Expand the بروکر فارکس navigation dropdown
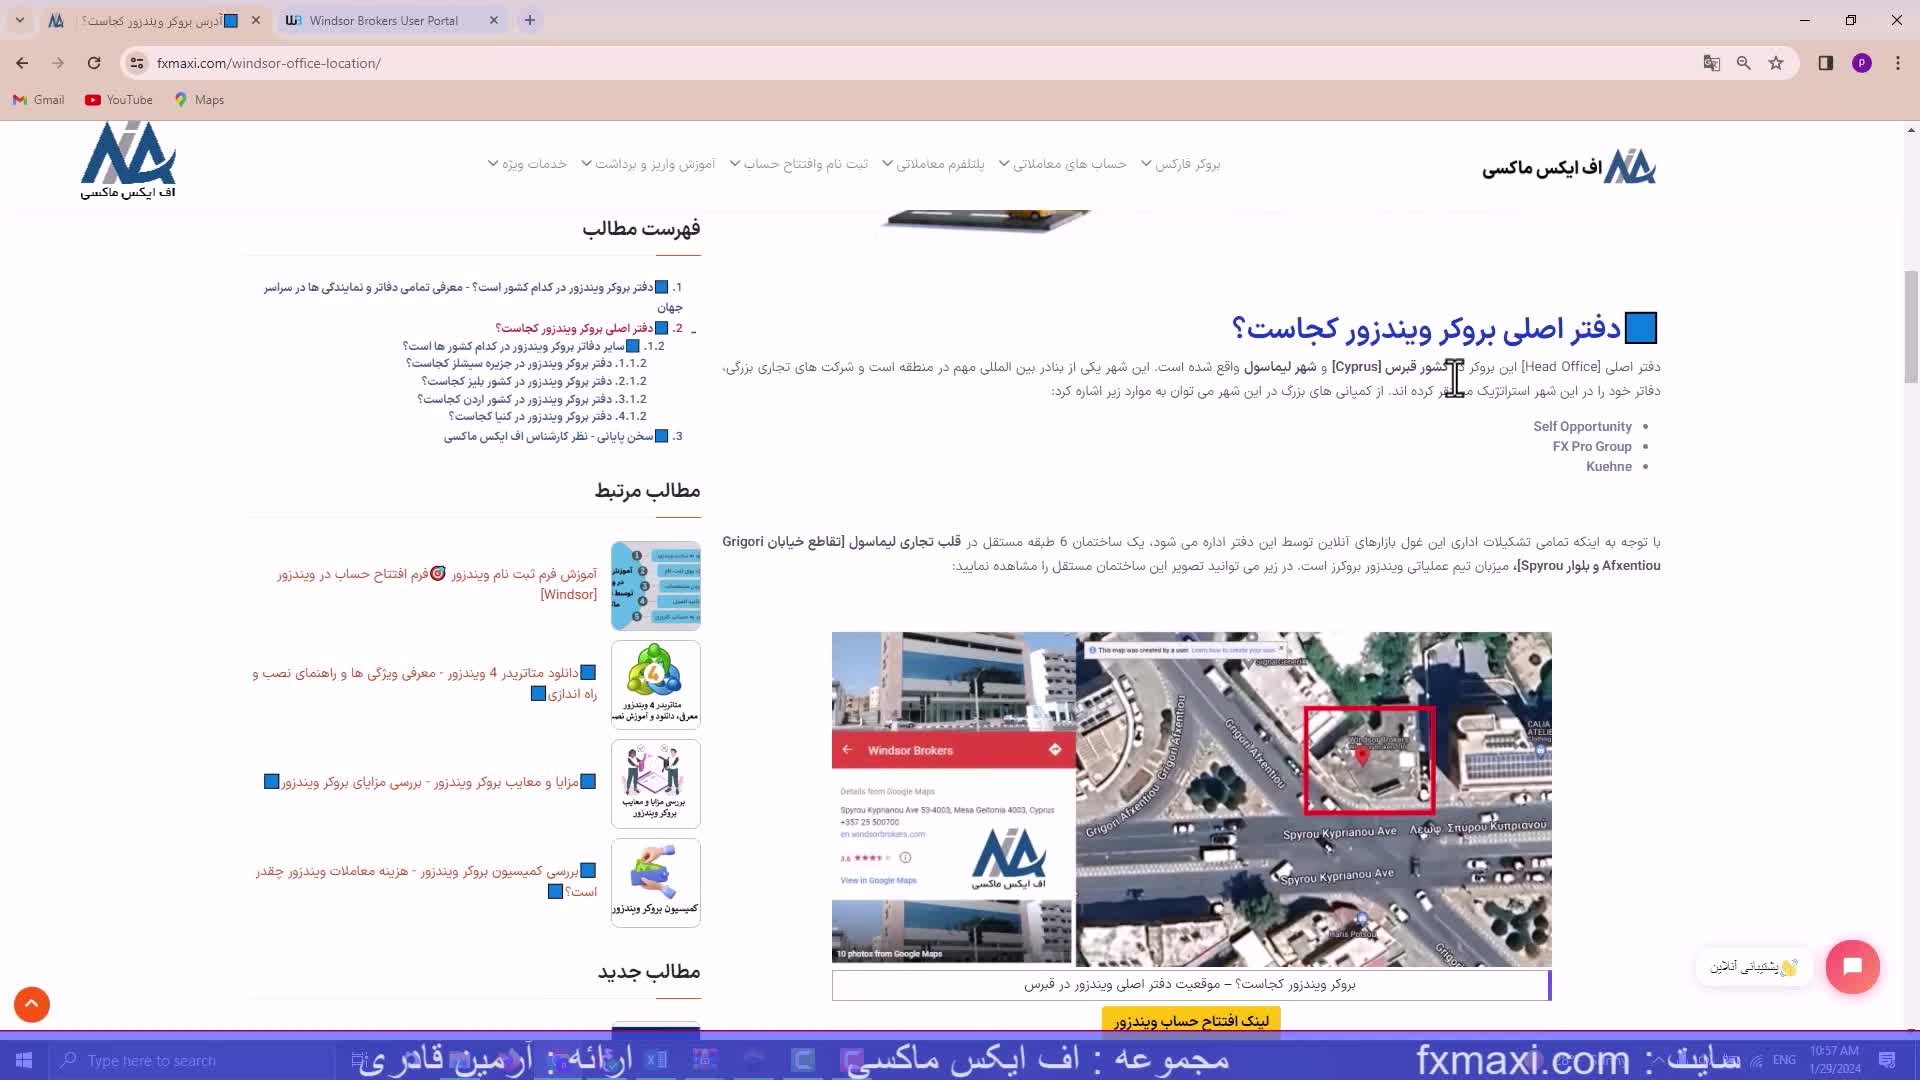This screenshot has width=1920, height=1080. tap(1187, 164)
